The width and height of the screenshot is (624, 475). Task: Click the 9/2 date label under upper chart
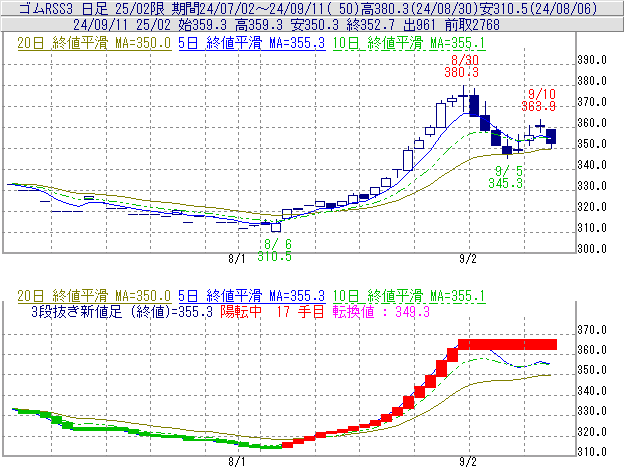[x=468, y=259]
